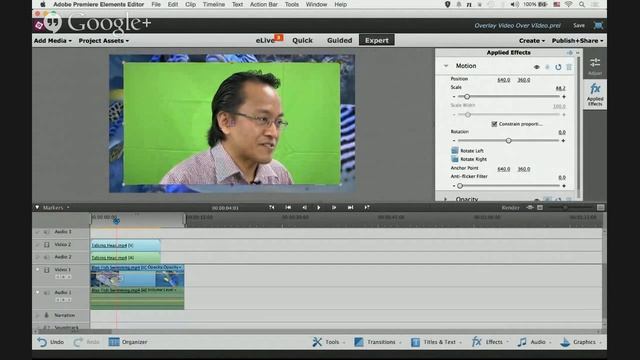640x360 pixels.
Task: Open the Project Assets dropdown
Action: [x=104, y=41]
